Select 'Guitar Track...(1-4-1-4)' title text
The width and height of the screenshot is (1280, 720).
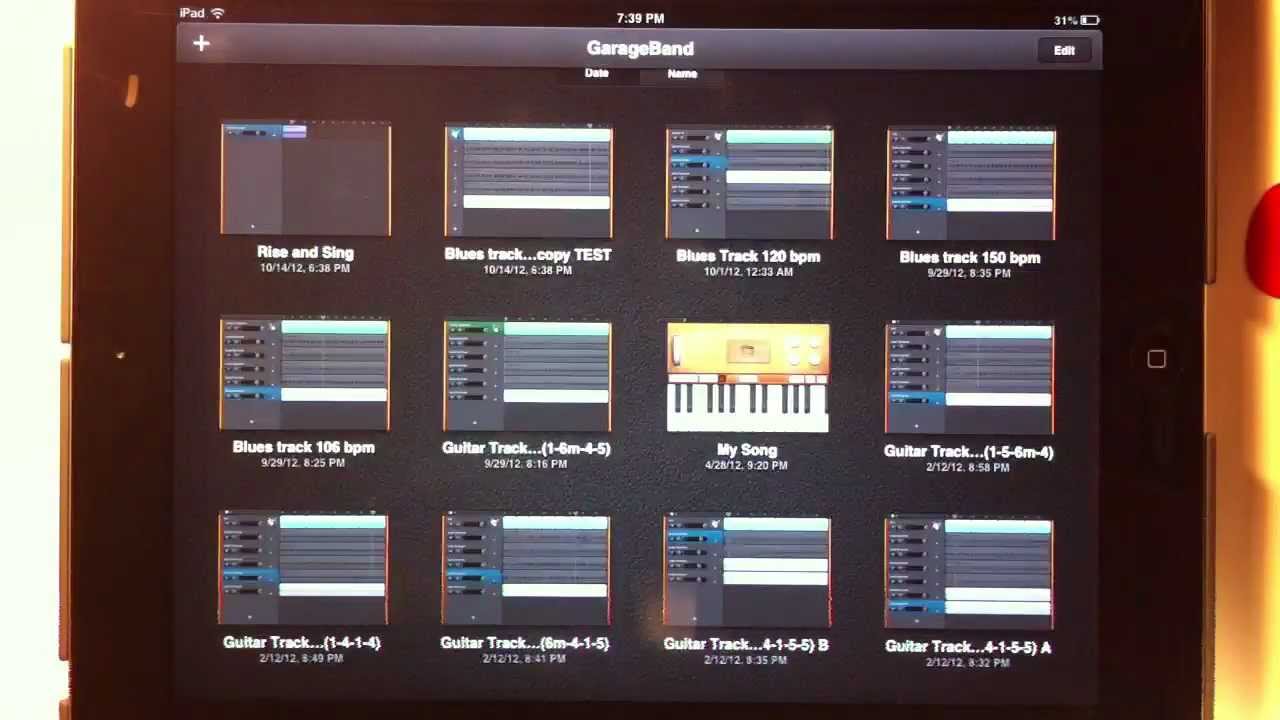[x=302, y=643]
